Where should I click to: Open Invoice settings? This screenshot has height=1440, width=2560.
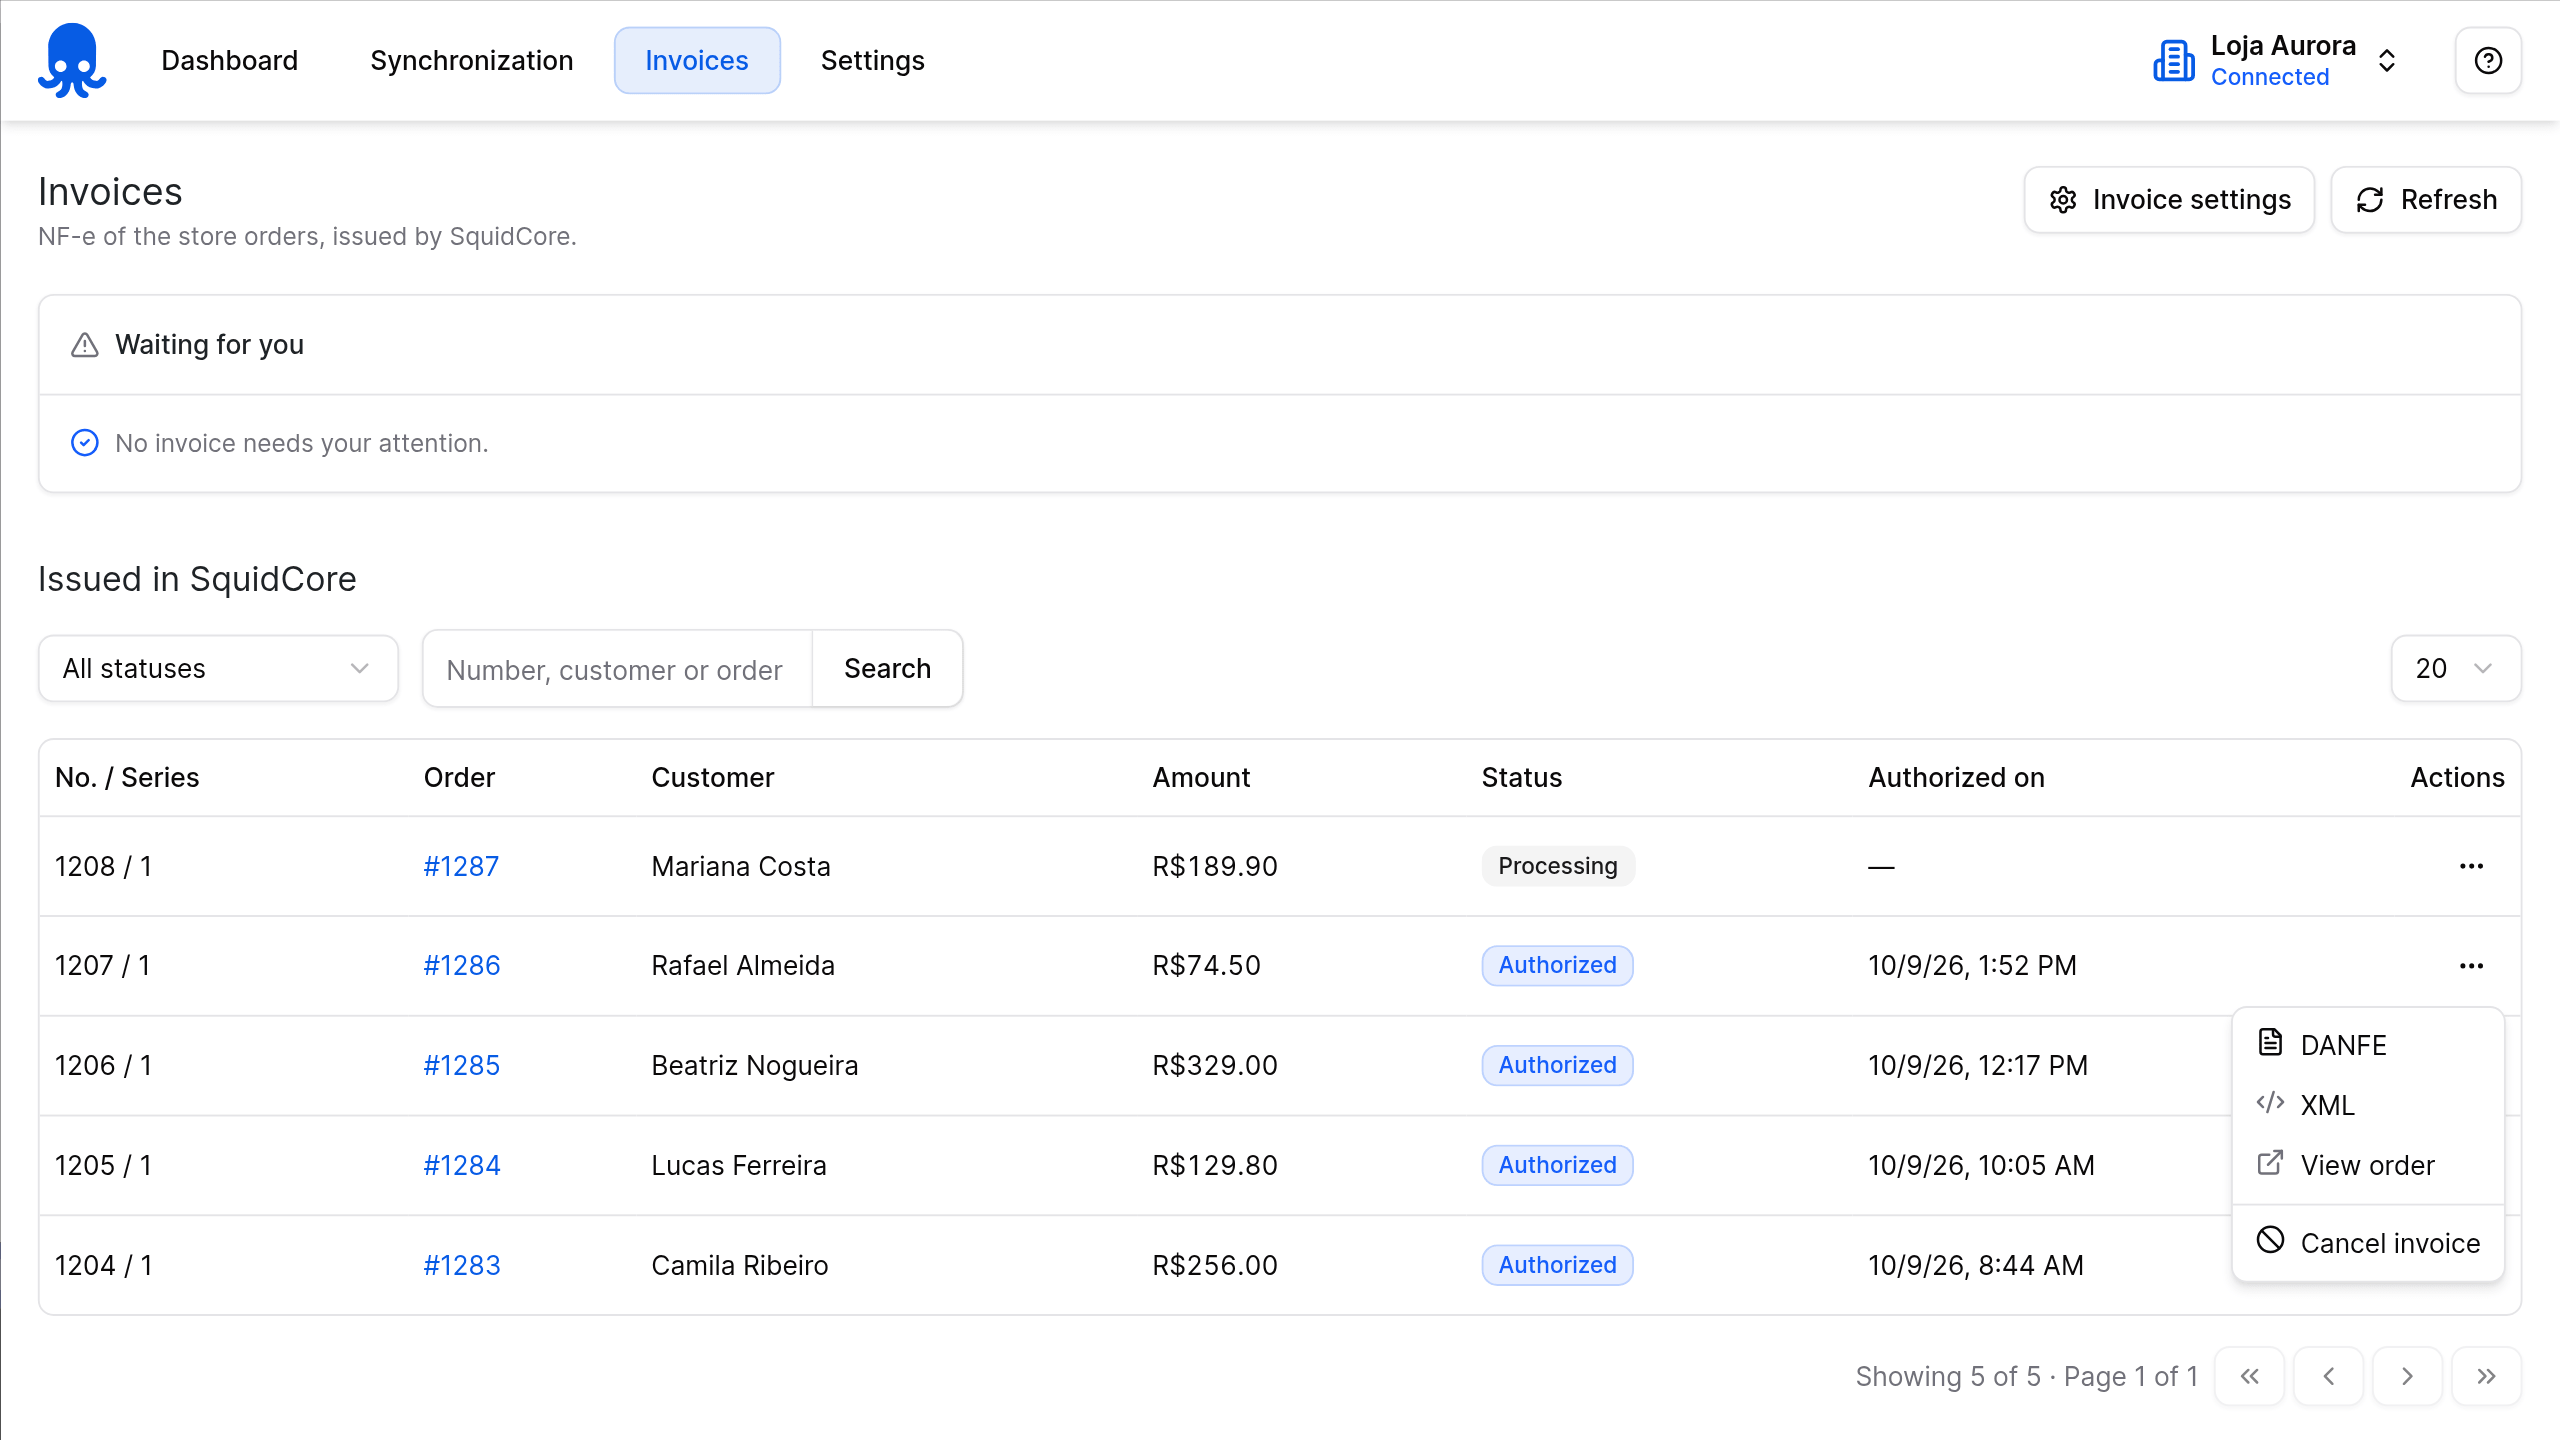click(2169, 200)
